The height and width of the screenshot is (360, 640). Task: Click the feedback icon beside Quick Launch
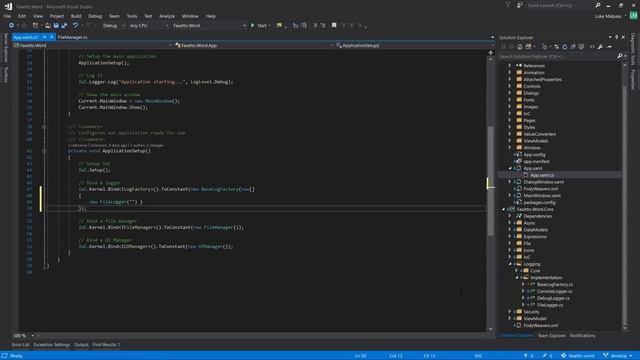click(x=520, y=5)
